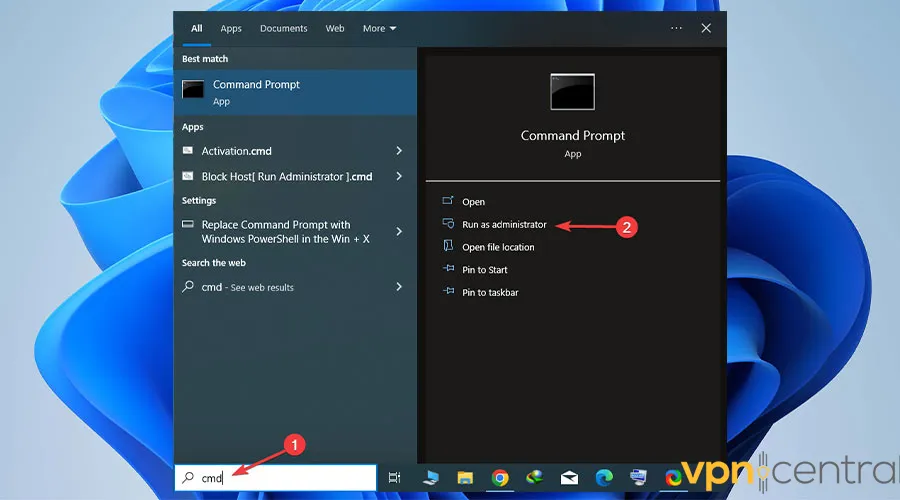
Task: Select the Web search tab
Action: tap(335, 28)
